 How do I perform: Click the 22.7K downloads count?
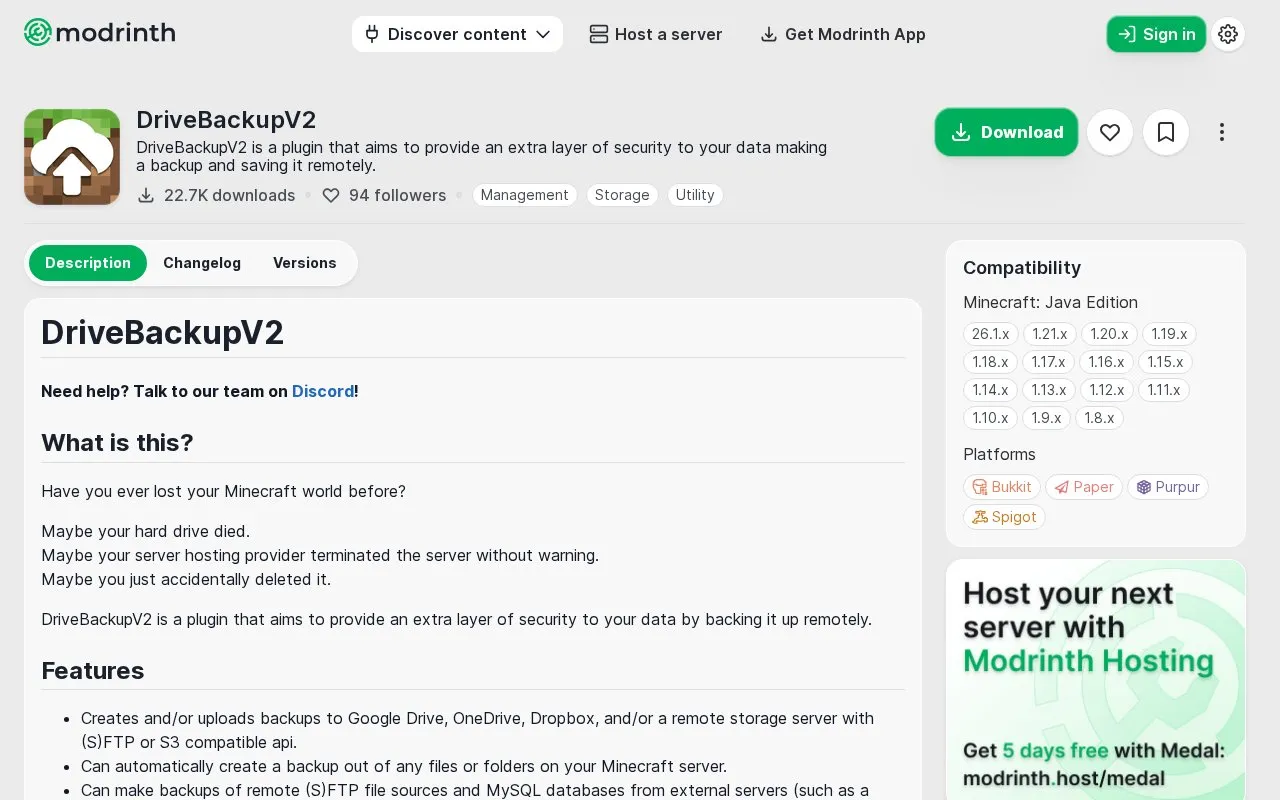click(217, 195)
